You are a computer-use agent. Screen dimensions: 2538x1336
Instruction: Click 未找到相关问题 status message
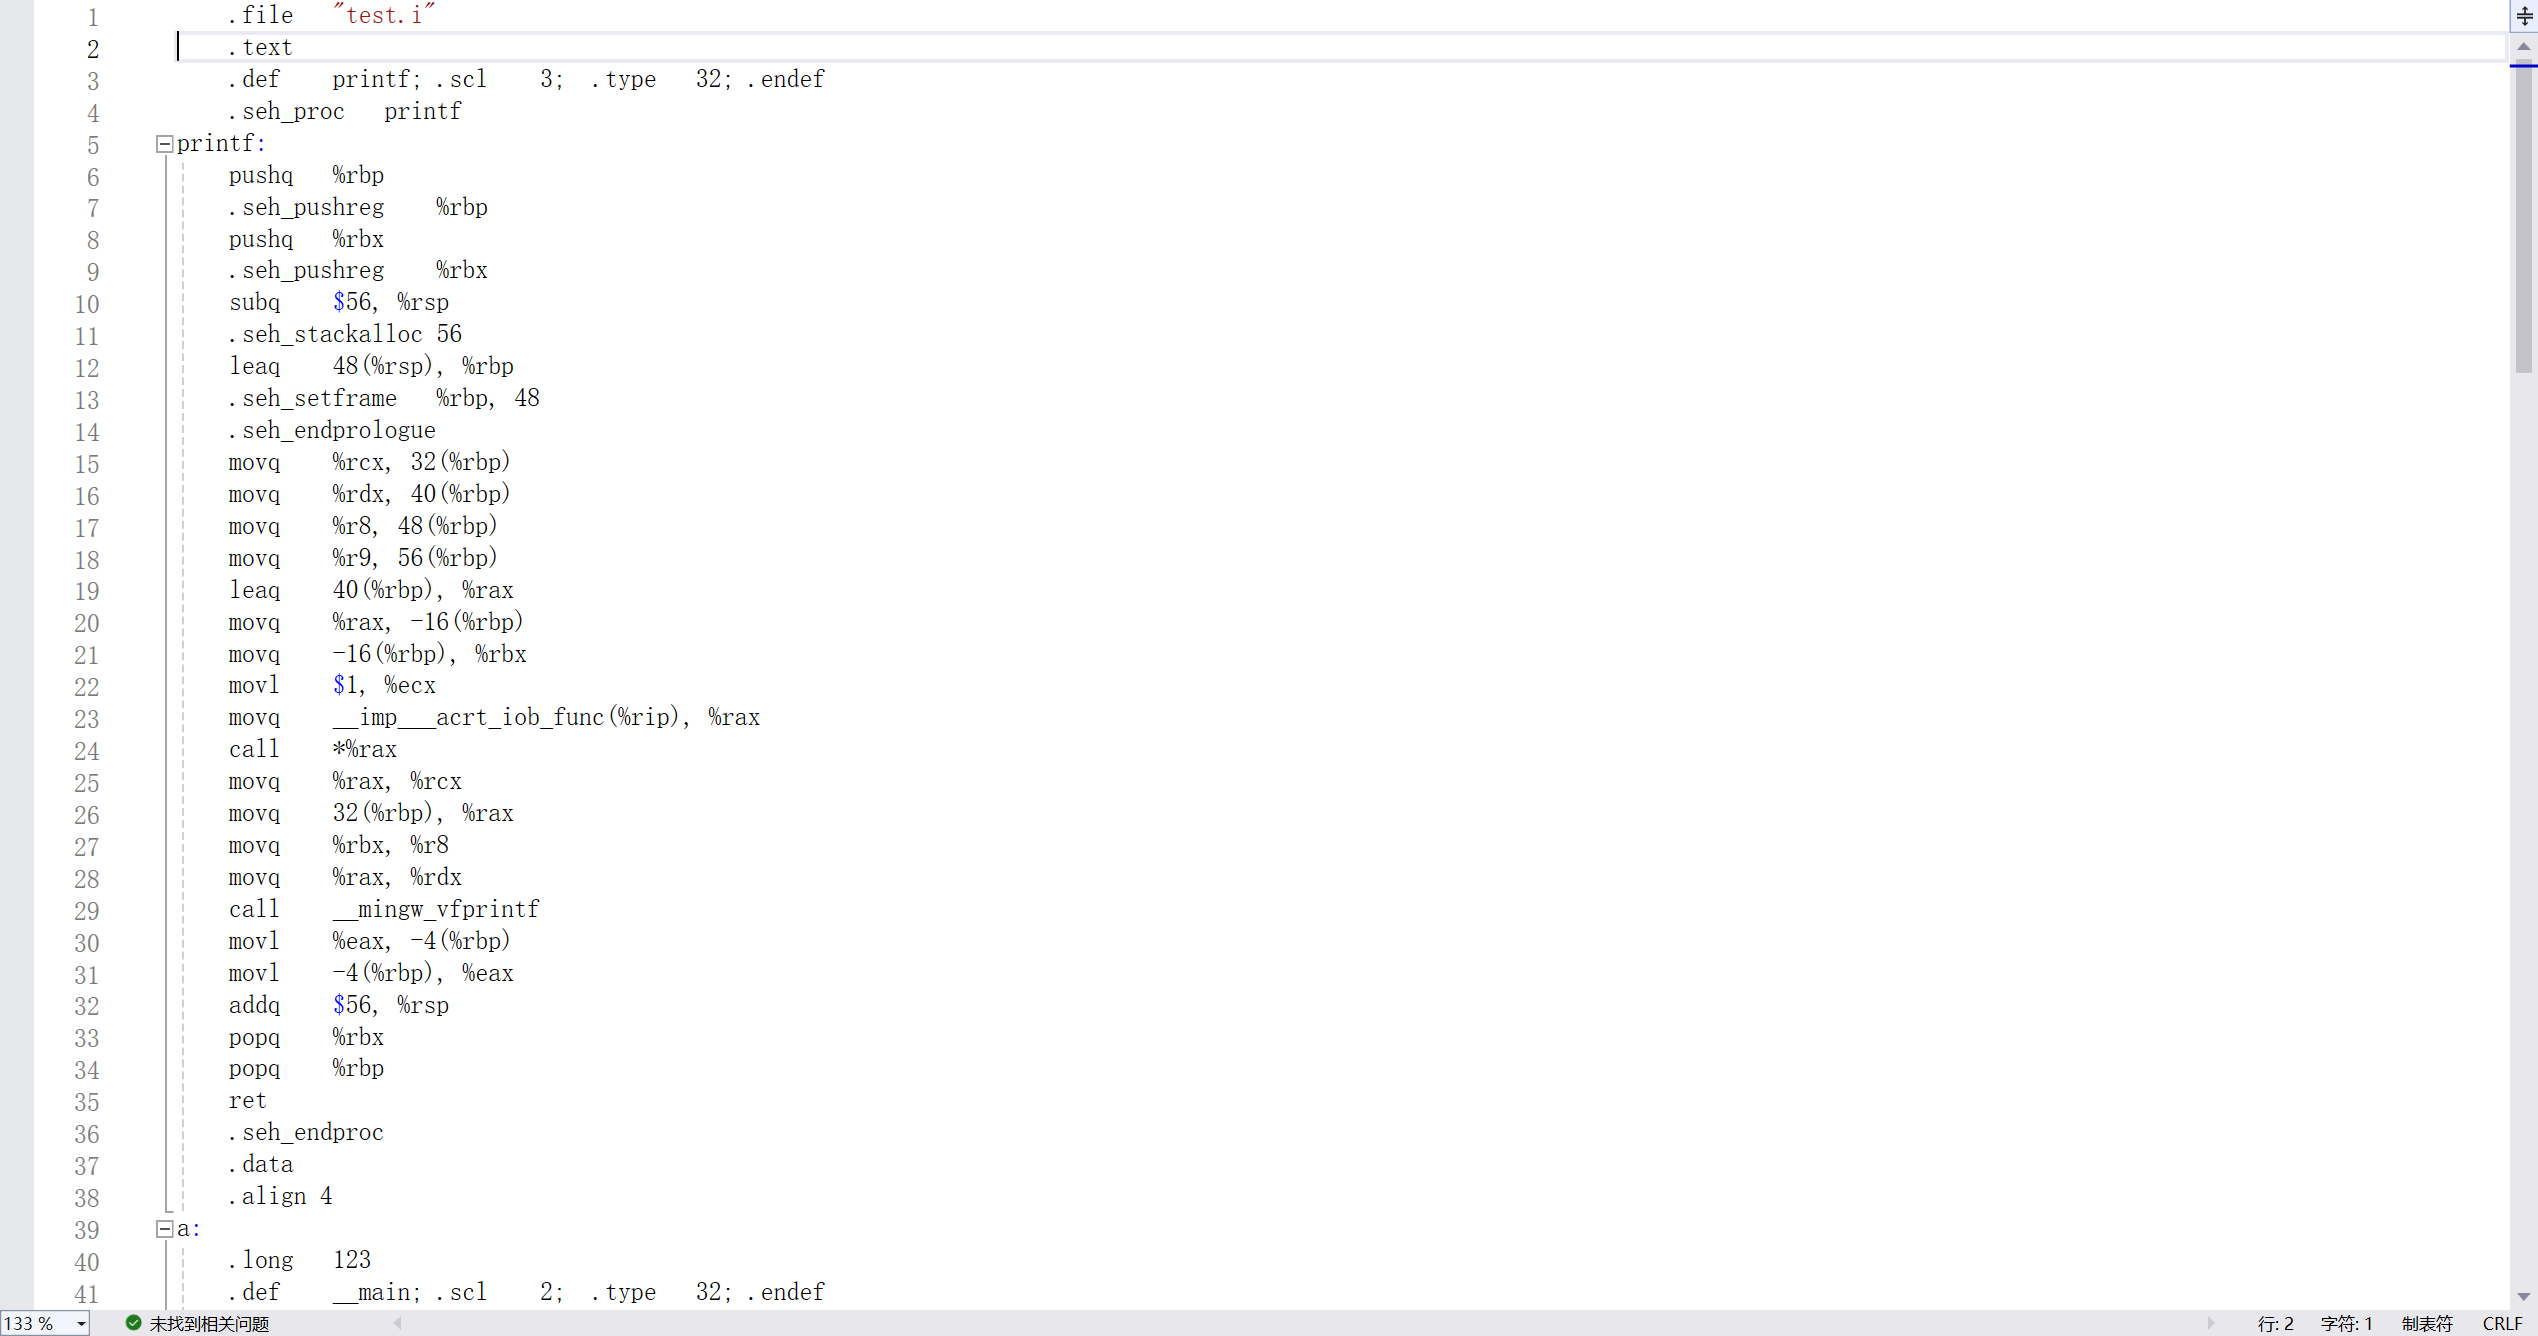[x=209, y=1323]
